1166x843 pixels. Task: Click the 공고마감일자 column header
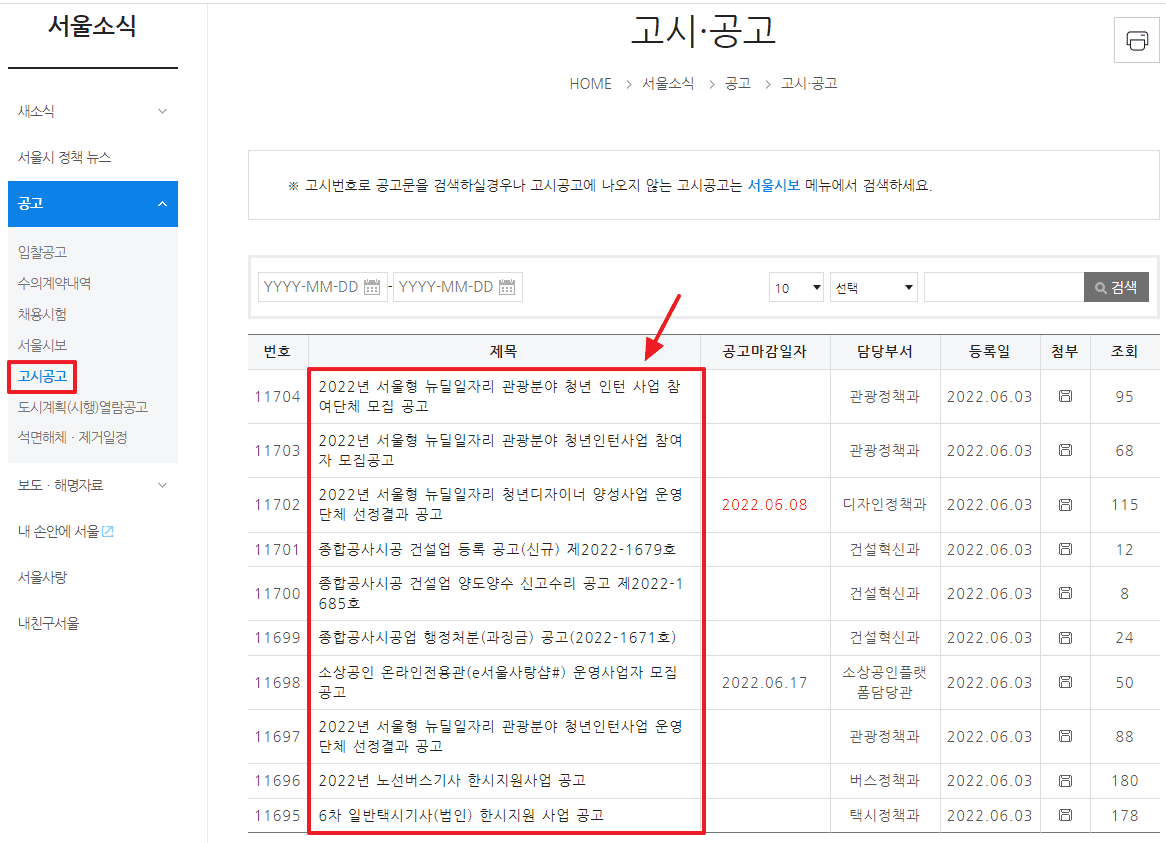764,352
